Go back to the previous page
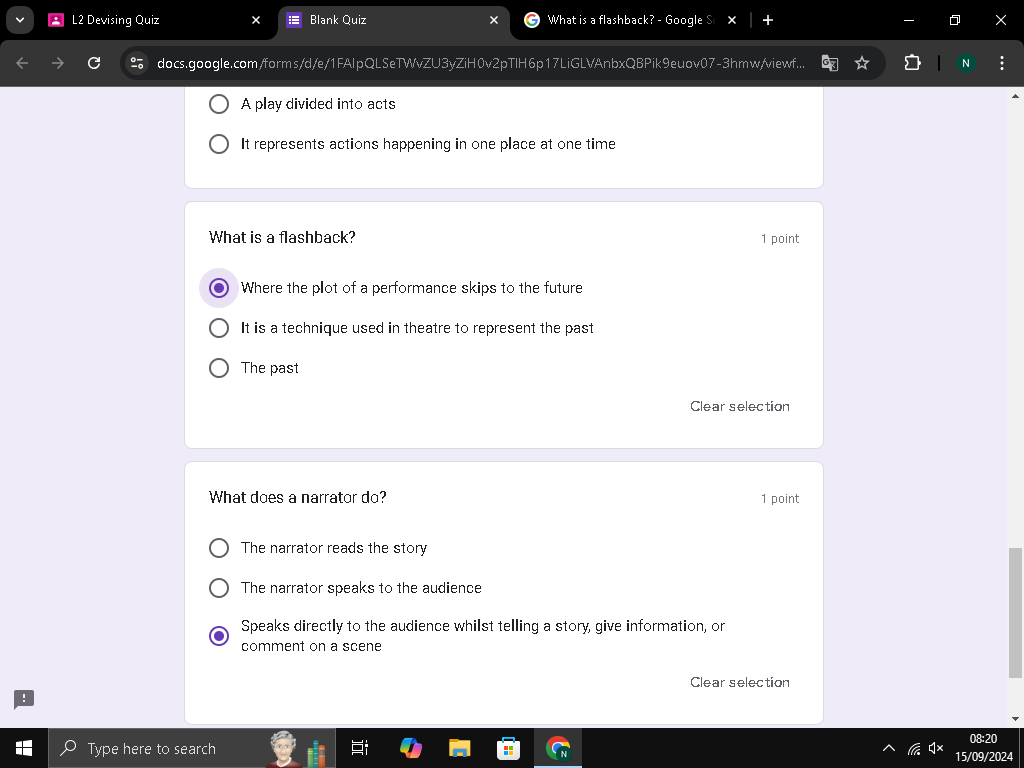1024x768 pixels. [22, 63]
